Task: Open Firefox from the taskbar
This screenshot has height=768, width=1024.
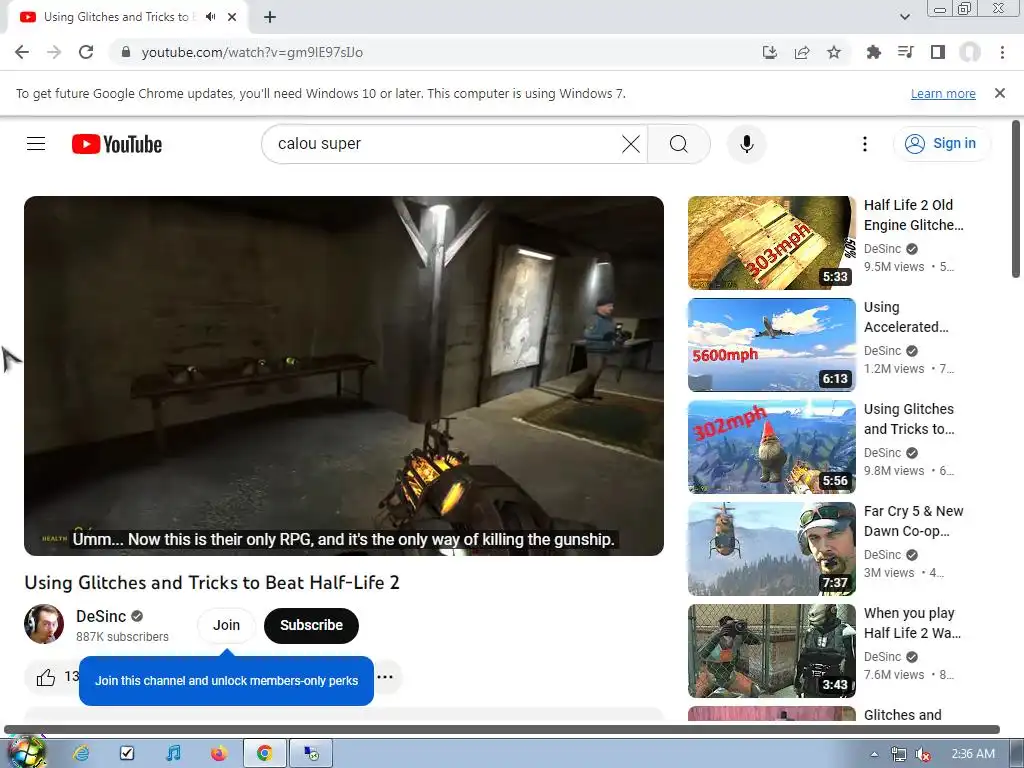Action: (219, 753)
